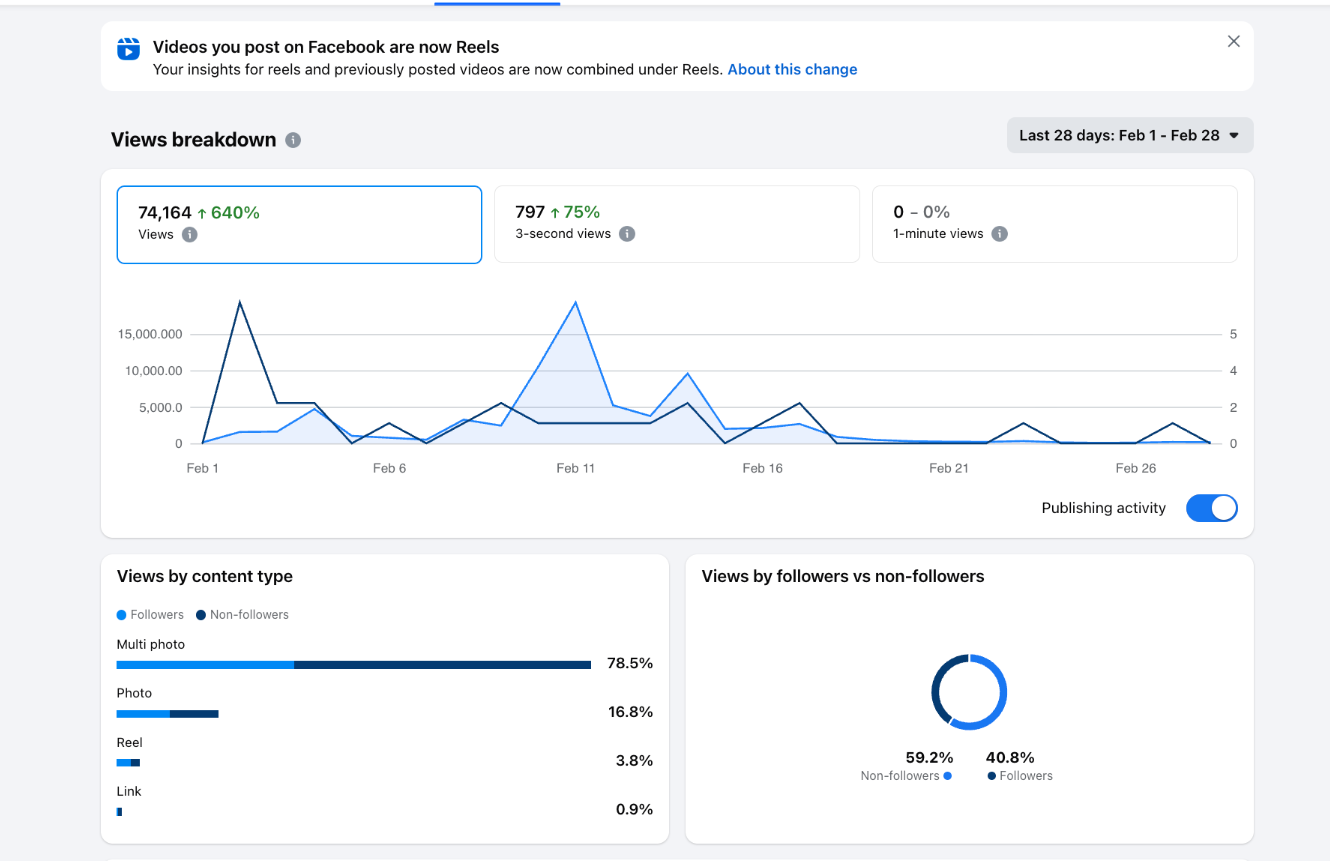1330x861 pixels.
Task: Toggle the Publishing activity switch
Action: 1211,508
